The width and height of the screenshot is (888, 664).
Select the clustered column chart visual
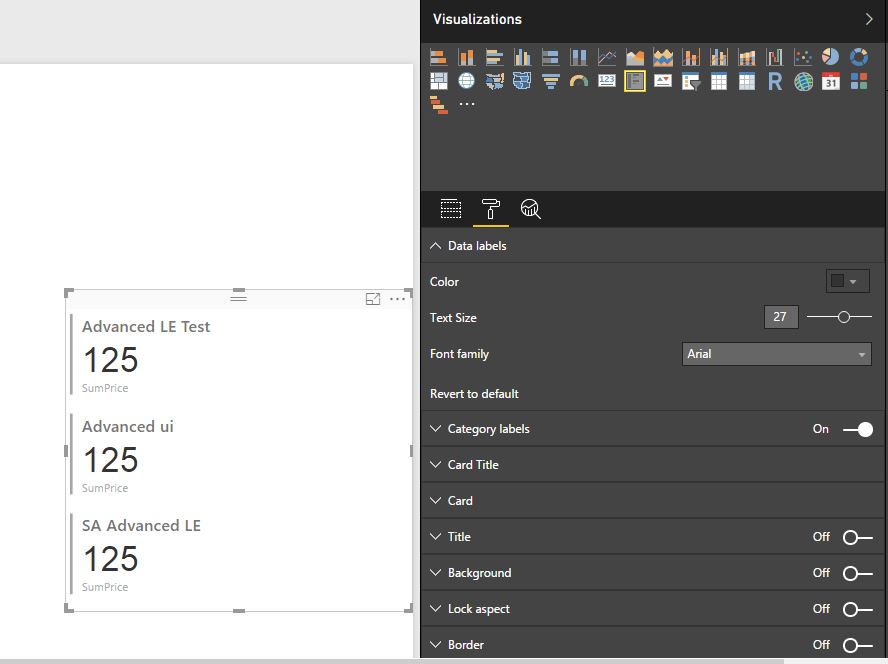point(522,57)
